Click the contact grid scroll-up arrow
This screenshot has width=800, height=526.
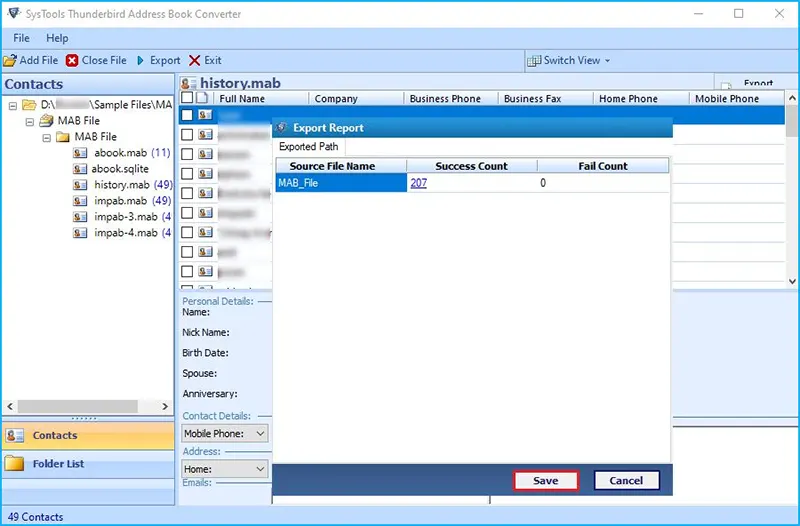pyautogui.click(x=792, y=97)
